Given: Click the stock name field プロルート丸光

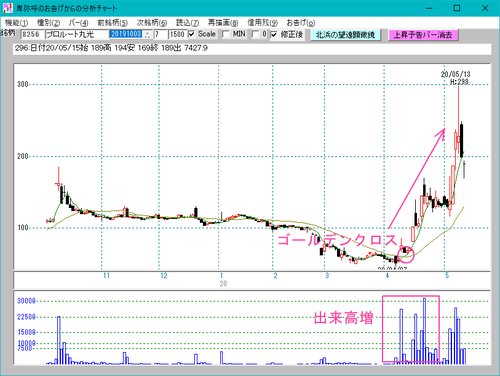Looking at the screenshot, I should point(77,34).
